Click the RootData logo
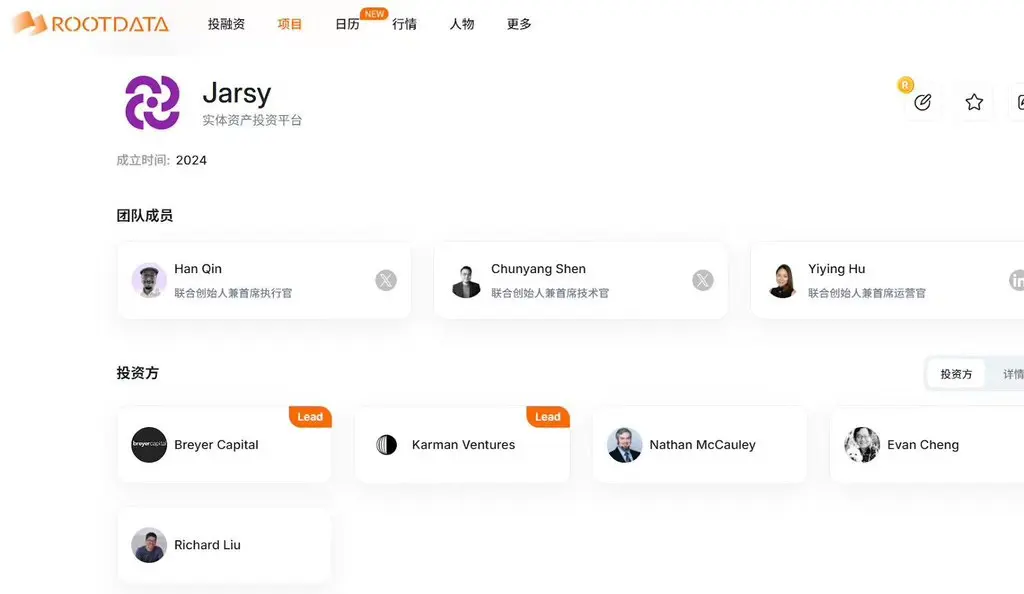1024x594 pixels. [91, 23]
